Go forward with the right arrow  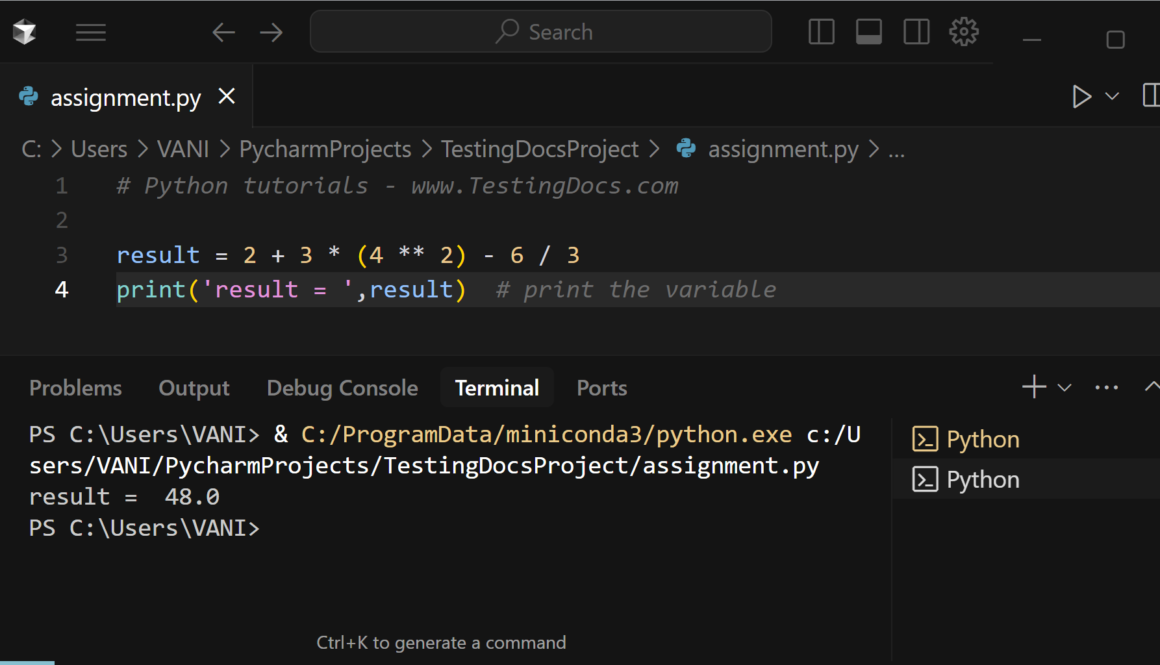tap(271, 33)
